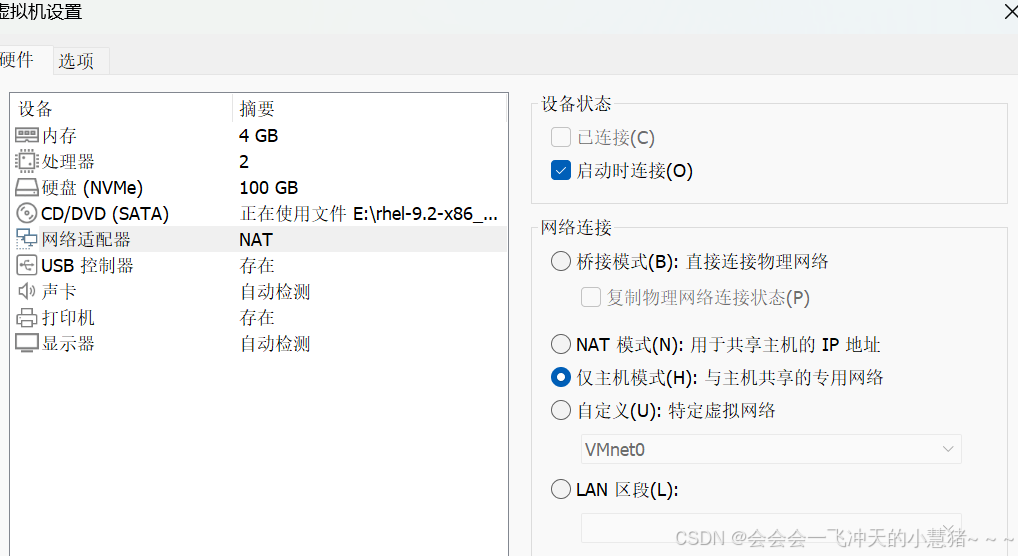The width and height of the screenshot is (1018, 556).
Task: Open the VMnet0 dropdown list
Action: (x=771, y=449)
